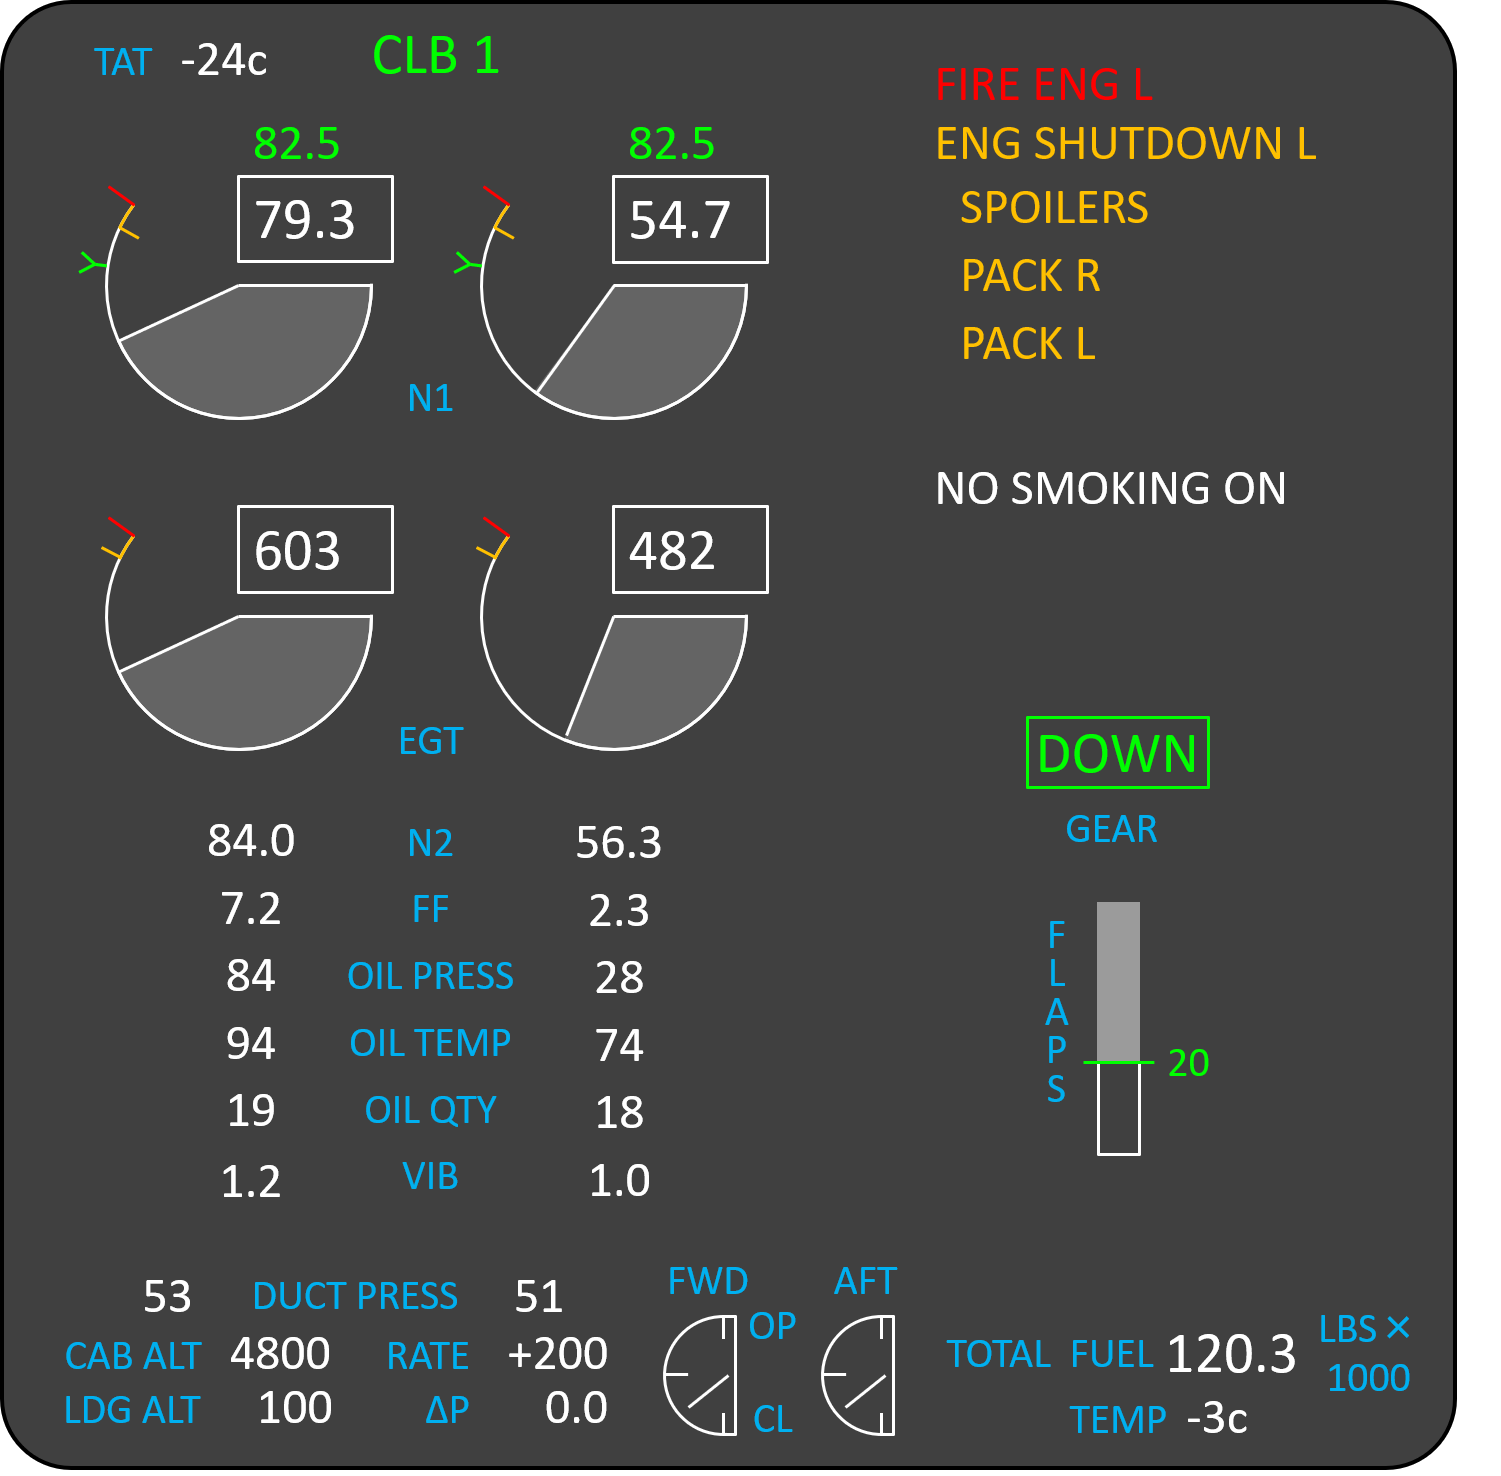Screen dimensions: 1501x1476
Task: Click the NO SMOKING ON memo message
Action: click(x=1110, y=489)
